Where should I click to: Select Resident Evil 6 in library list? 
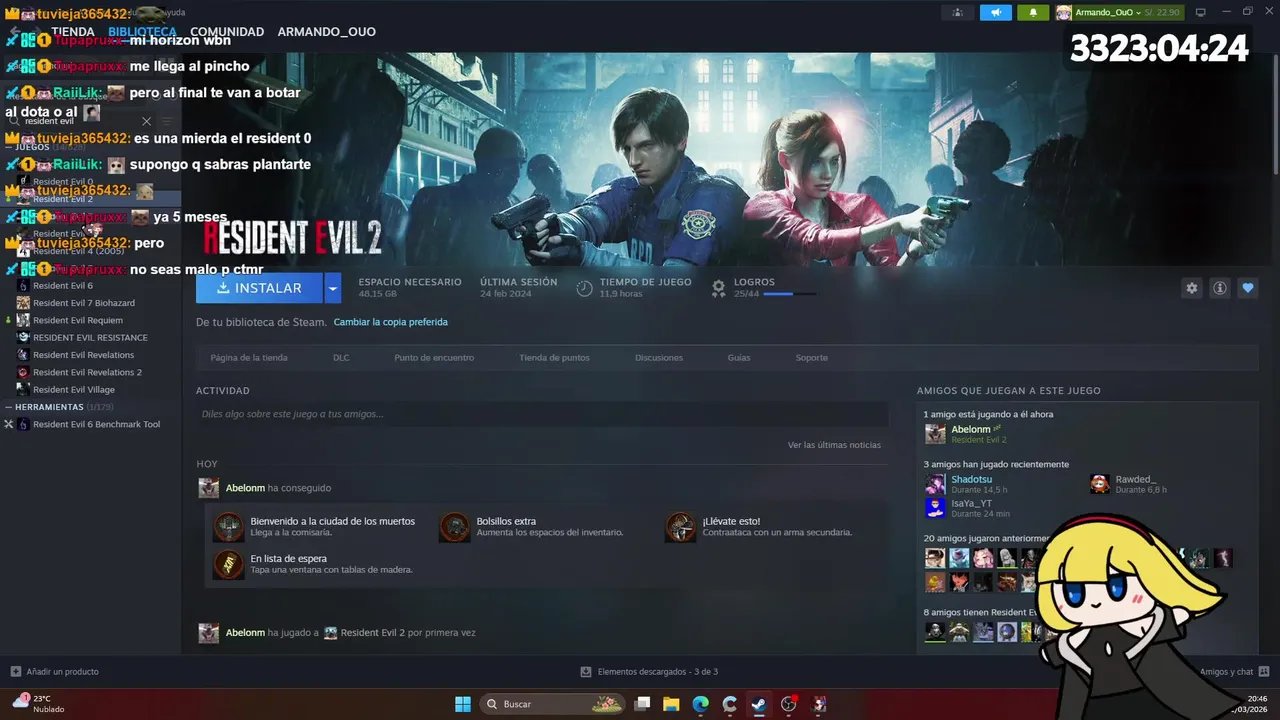click(x=62, y=285)
